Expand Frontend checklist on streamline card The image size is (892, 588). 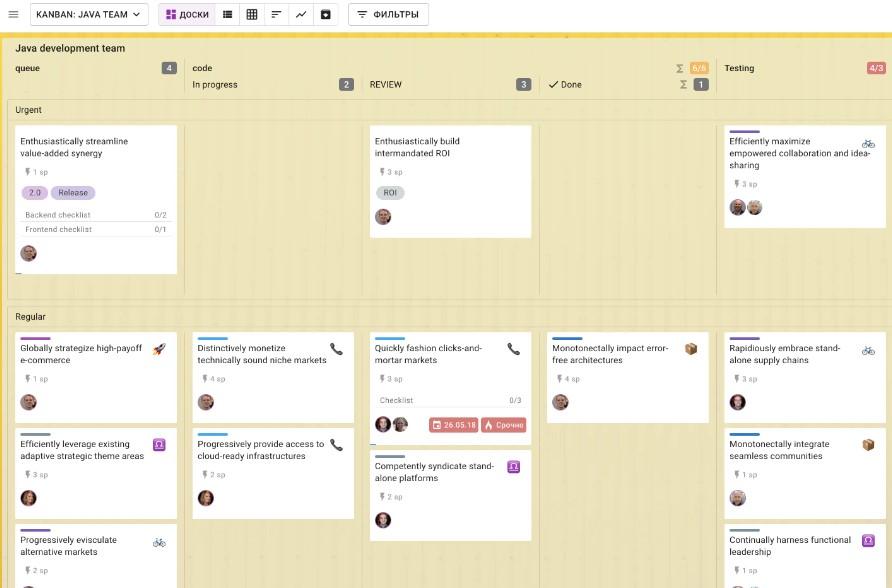[95, 229]
